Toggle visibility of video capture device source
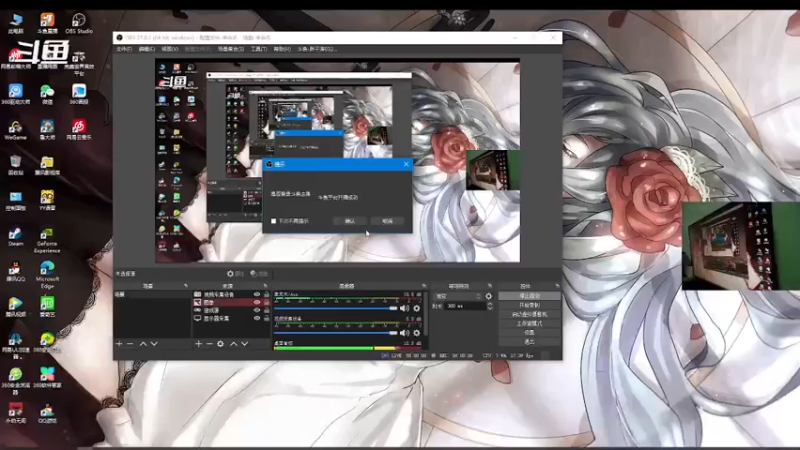Image resolution: width=800 pixels, height=450 pixels. (257, 294)
